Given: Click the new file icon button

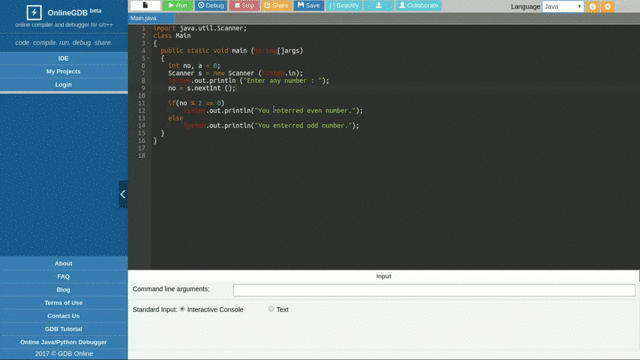Looking at the screenshot, I should pos(145,5).
